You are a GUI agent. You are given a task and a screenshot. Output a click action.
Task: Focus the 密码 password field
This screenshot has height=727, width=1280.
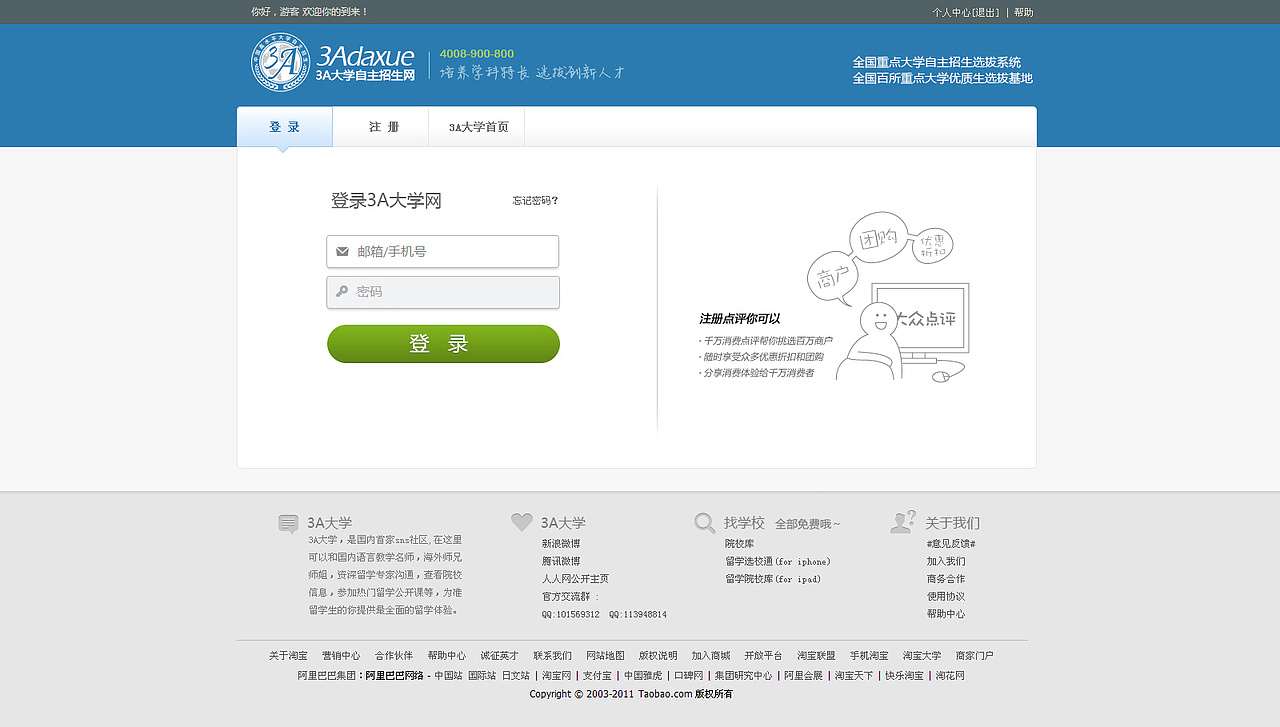click(443, 292)
